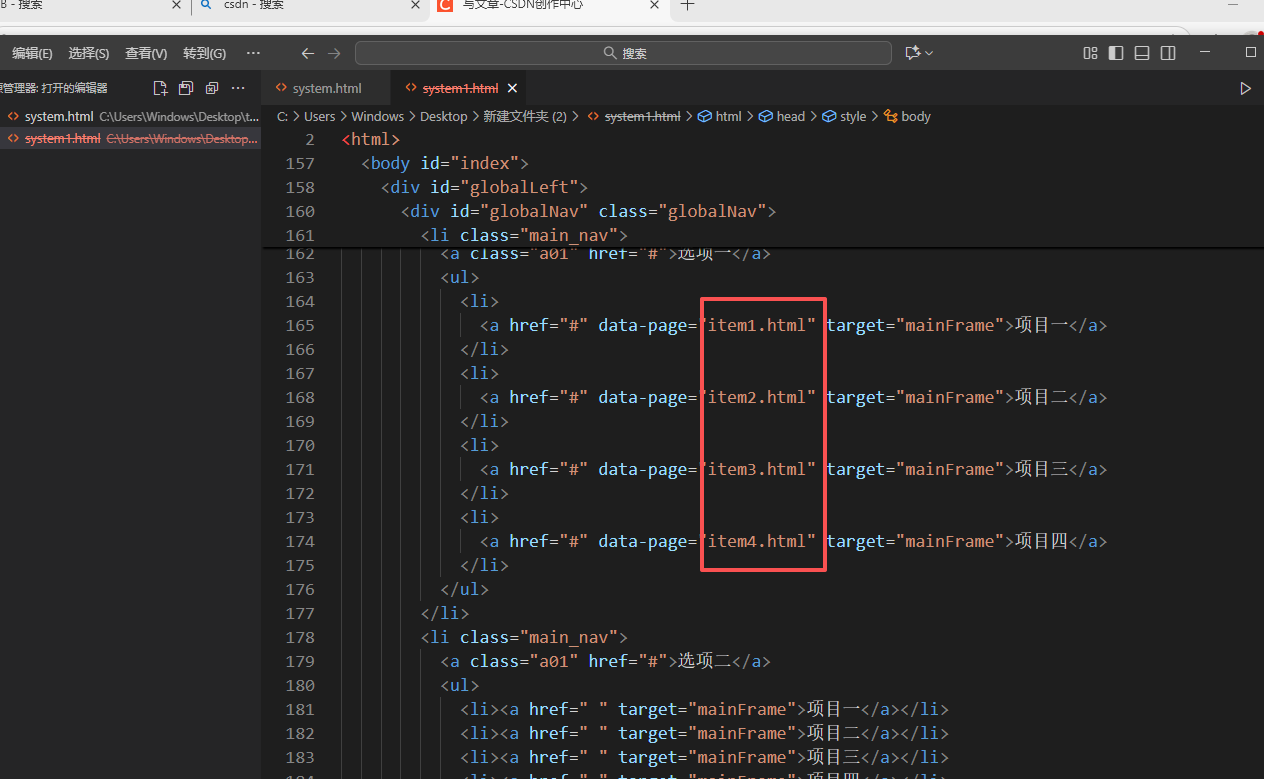Jump to sticky line div id="globalLeft"

coord(484,187)
